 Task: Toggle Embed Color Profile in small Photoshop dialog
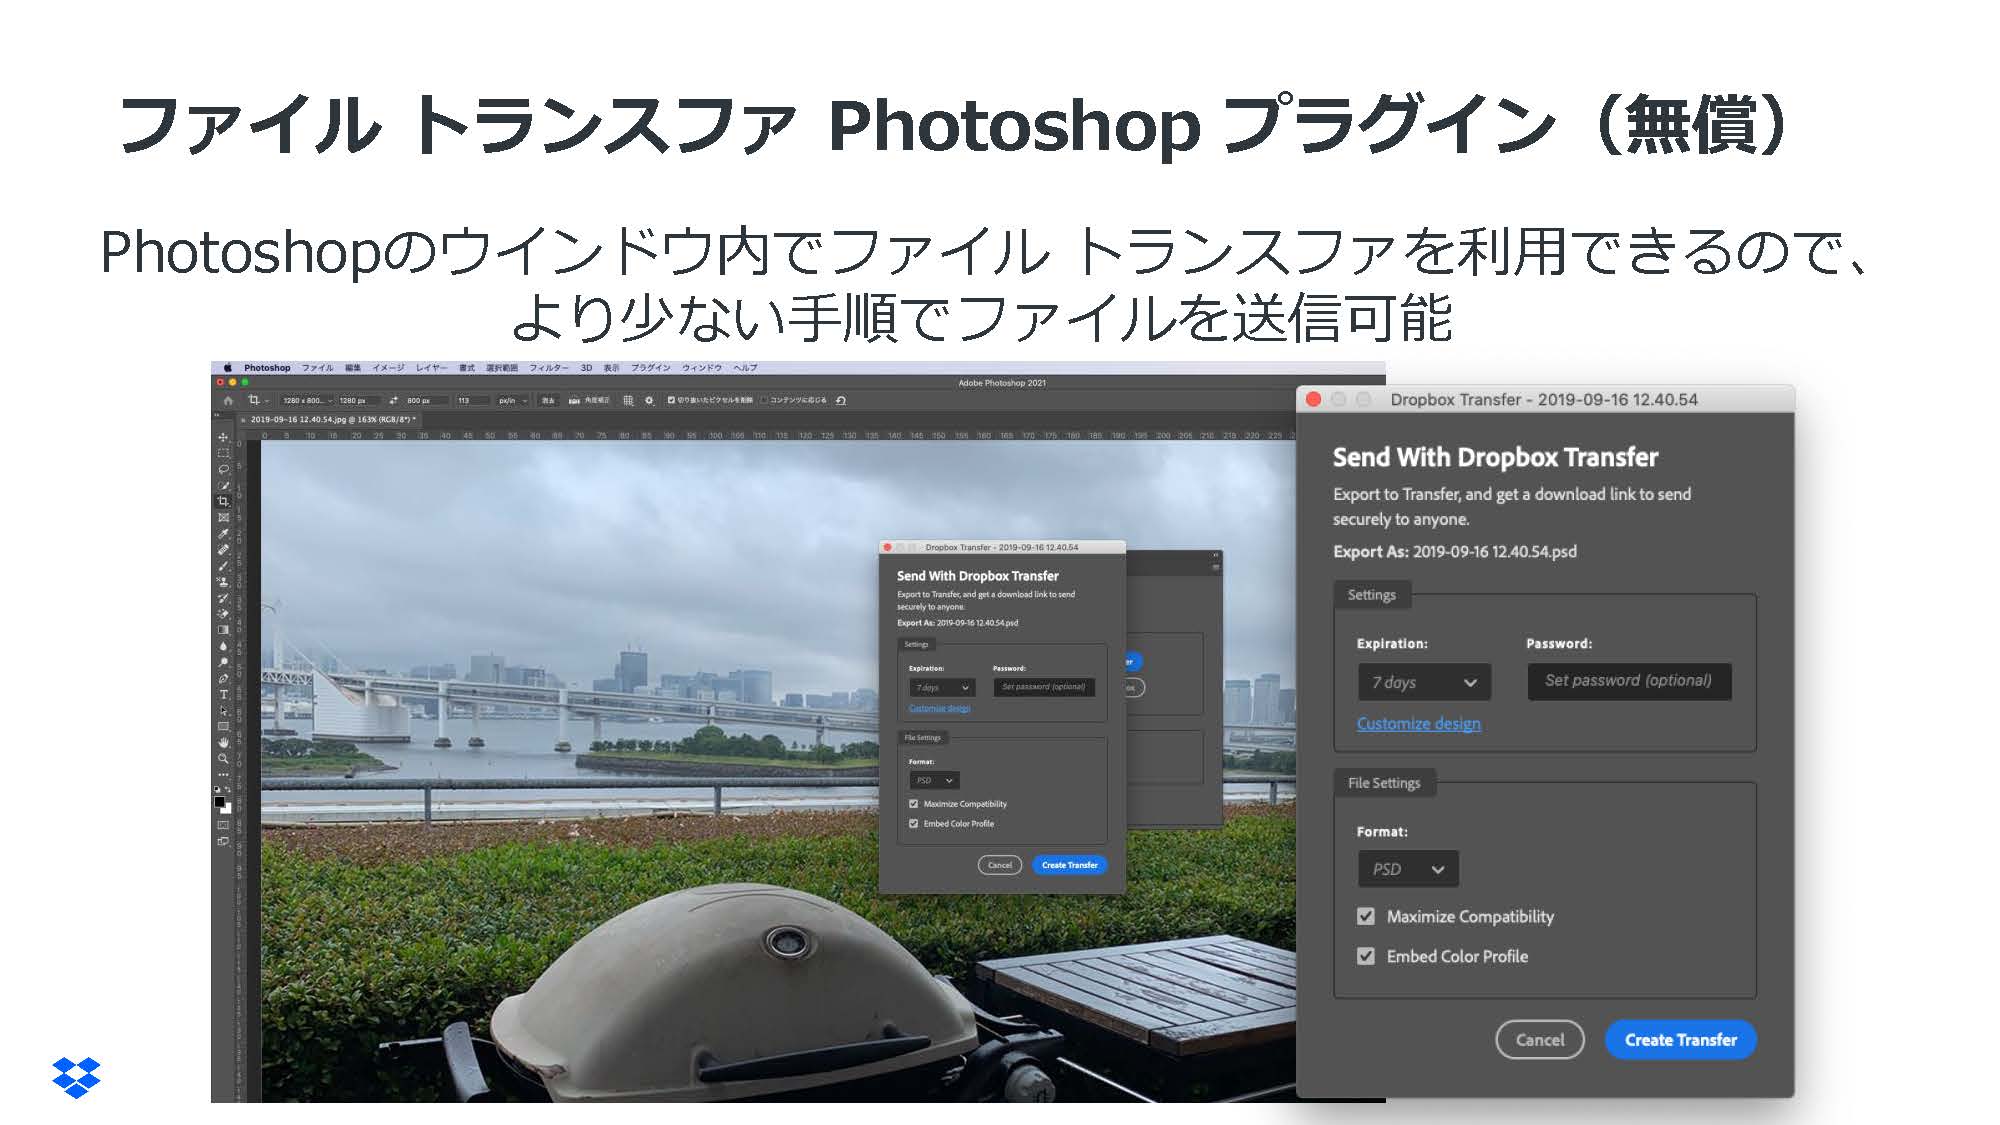[913, 824]
